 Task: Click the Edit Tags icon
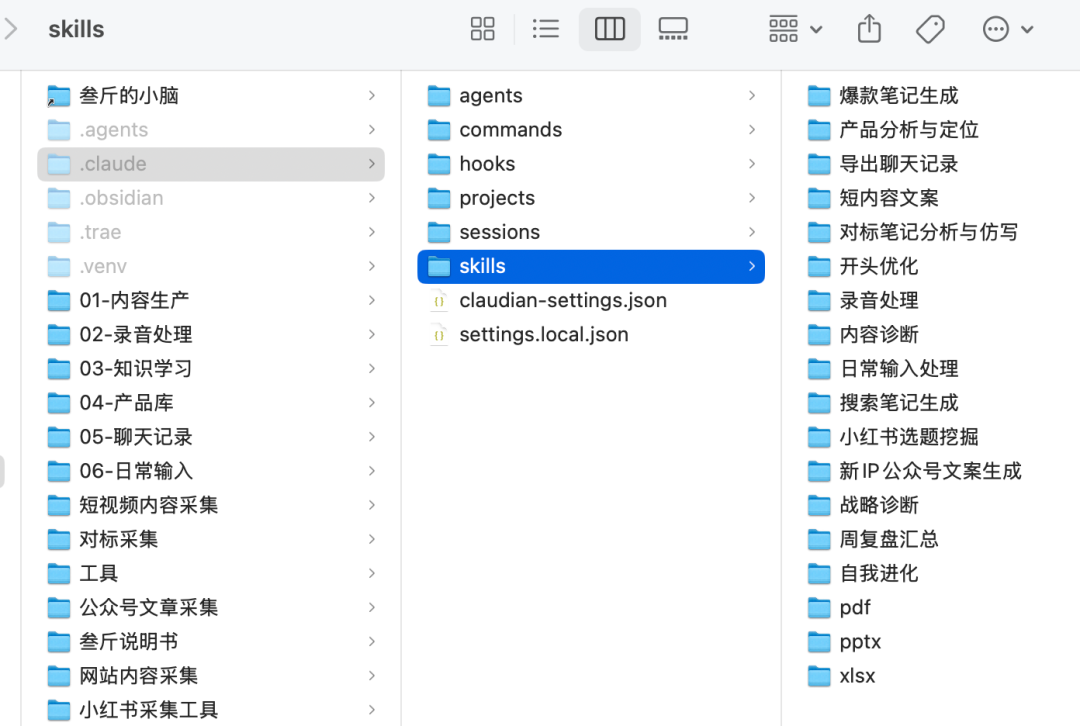[930, 29]
